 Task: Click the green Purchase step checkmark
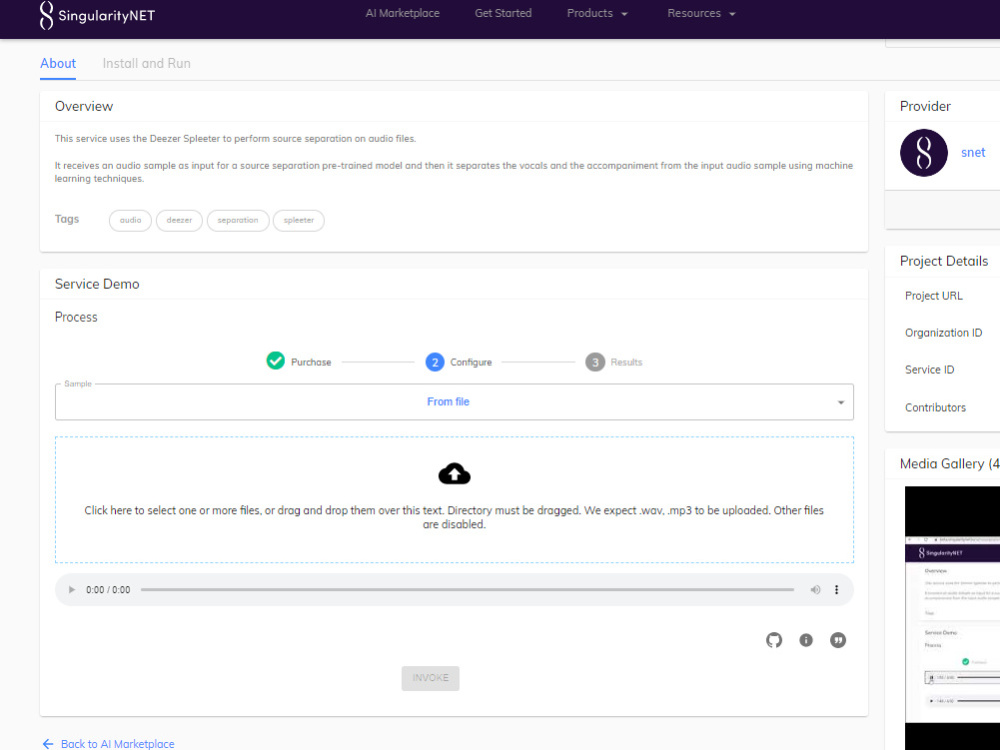pyautogui.click(x=276, y=361)
